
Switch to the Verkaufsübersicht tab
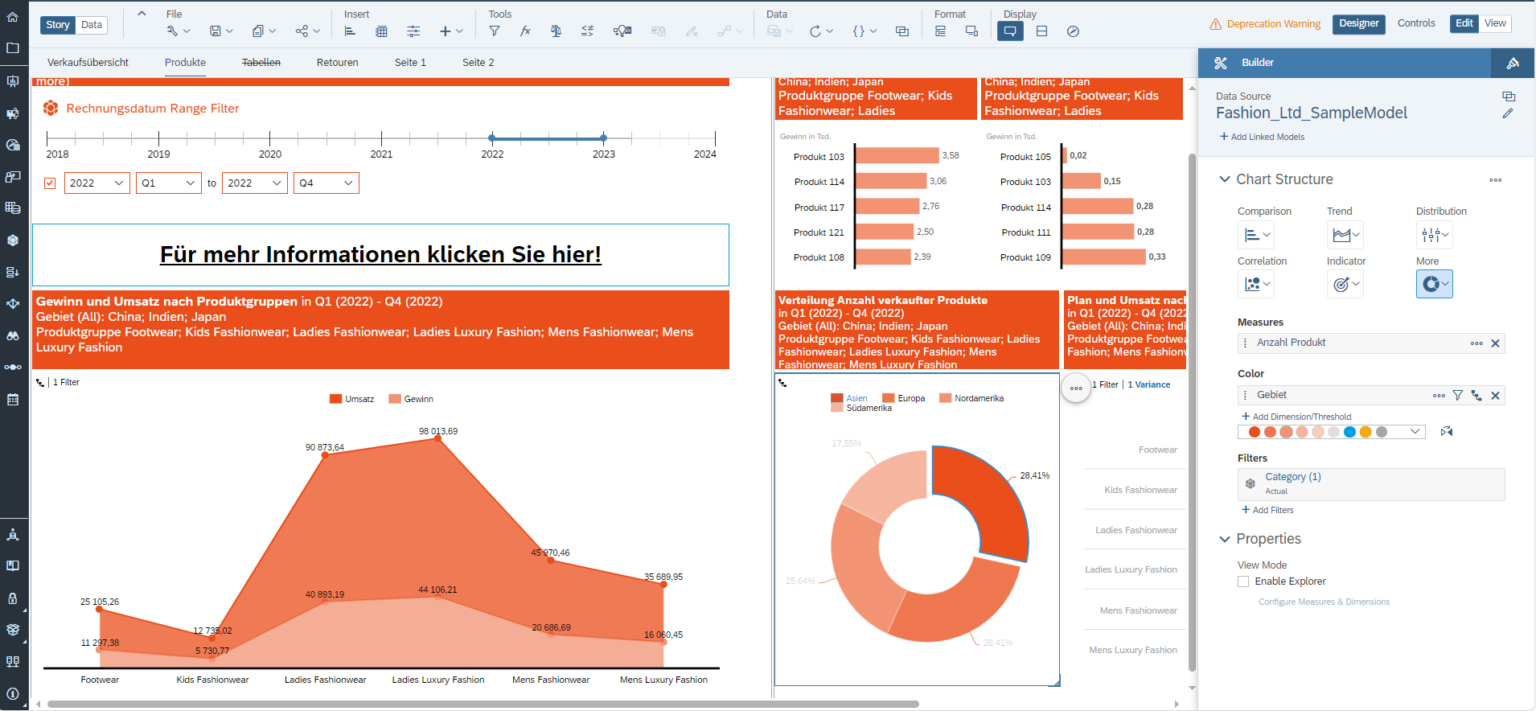click(88, 62)
